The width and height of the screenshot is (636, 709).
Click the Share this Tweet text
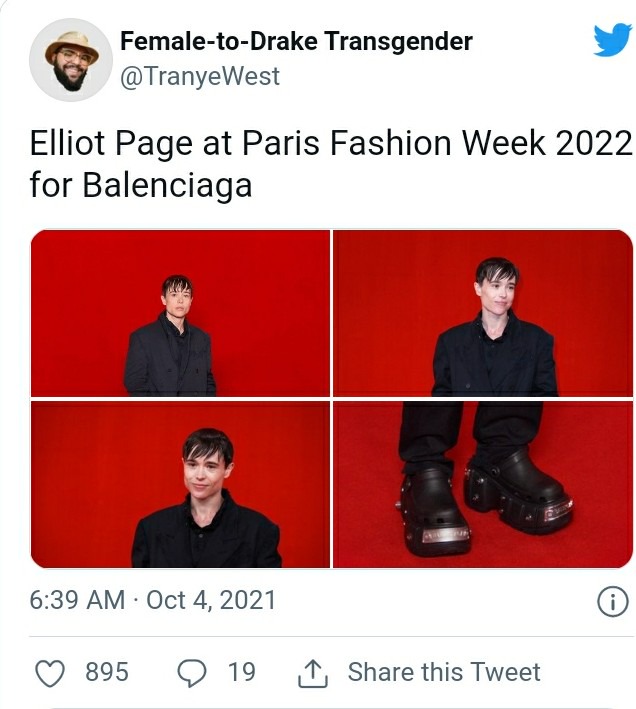coord(443,671)
